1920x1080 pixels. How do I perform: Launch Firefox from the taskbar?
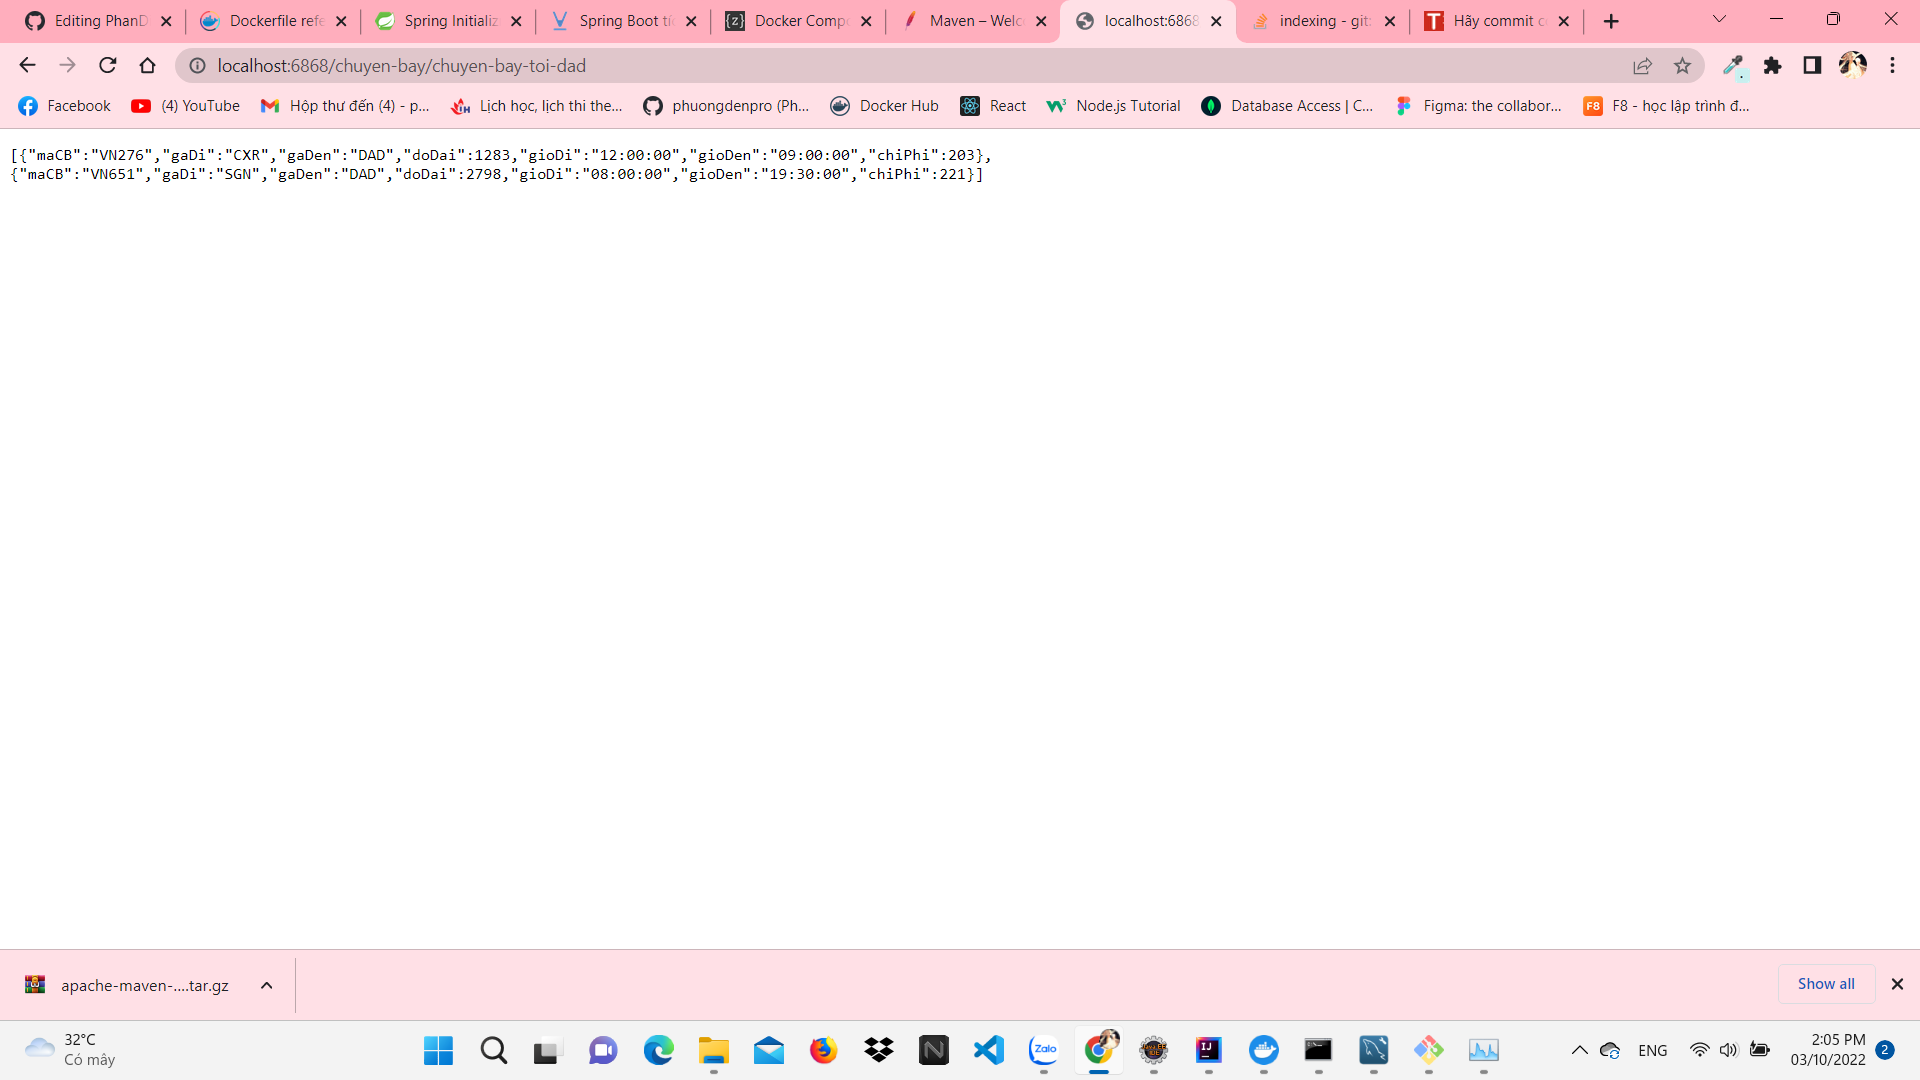[823, 1050]
